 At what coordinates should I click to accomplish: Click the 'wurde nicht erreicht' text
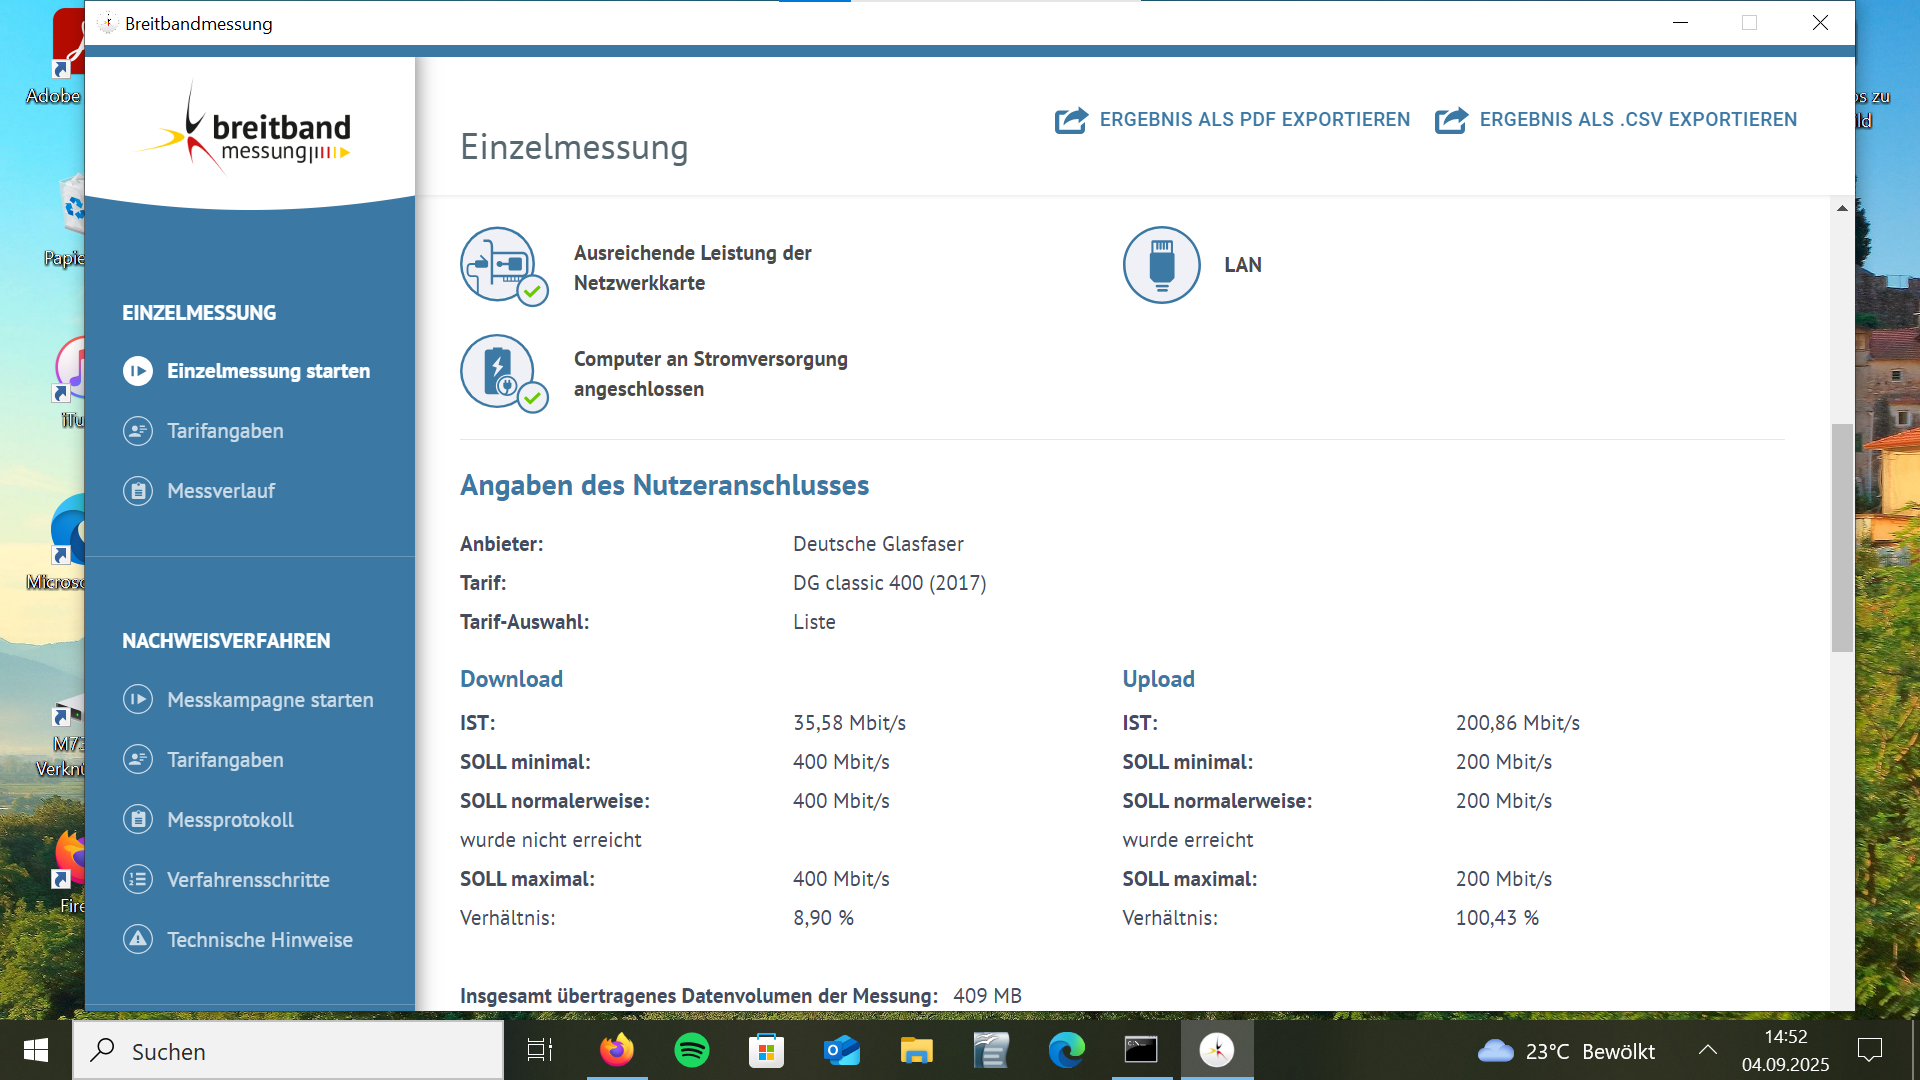pos(551,840)
